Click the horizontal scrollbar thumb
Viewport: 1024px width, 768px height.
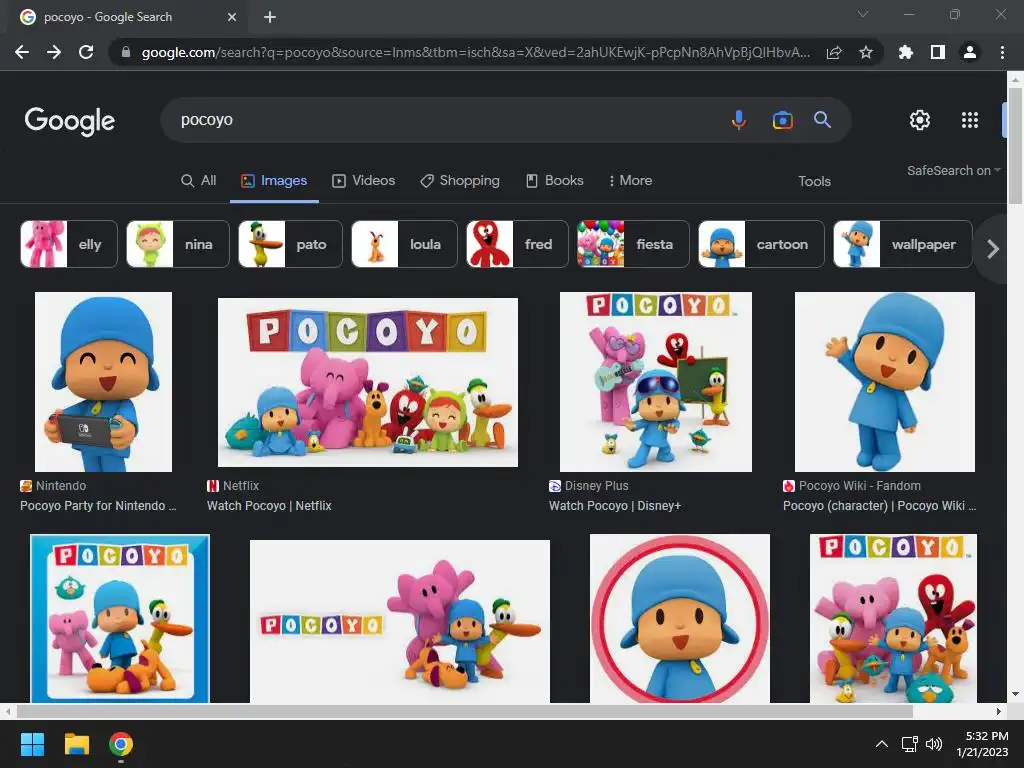(x=464, y=711)
